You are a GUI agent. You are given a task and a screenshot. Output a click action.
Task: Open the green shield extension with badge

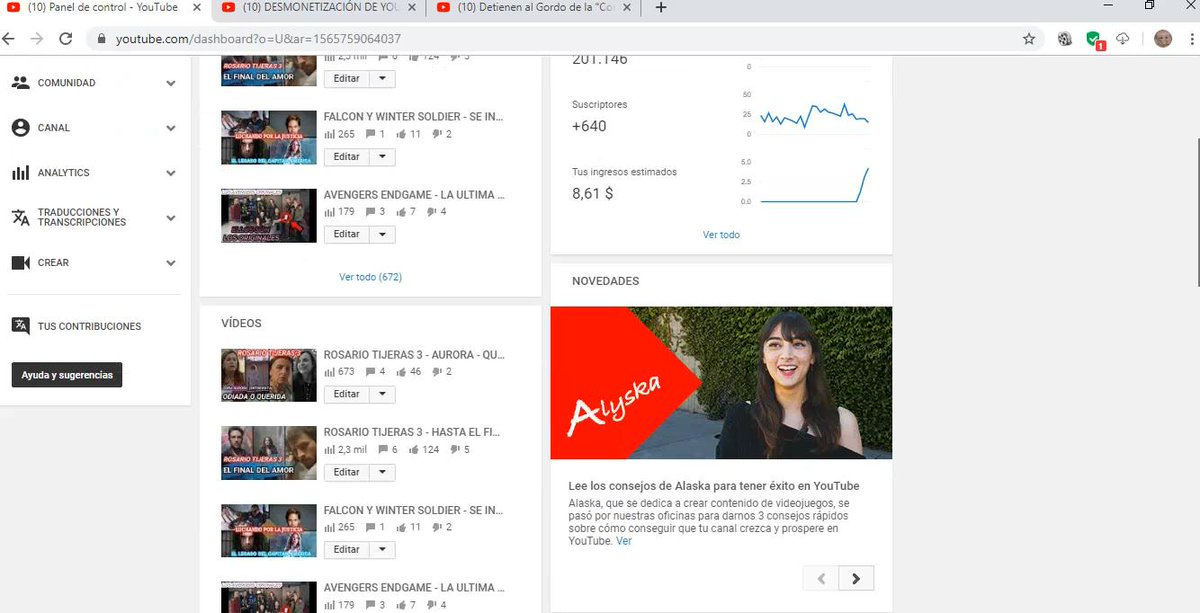[1095, 40]
